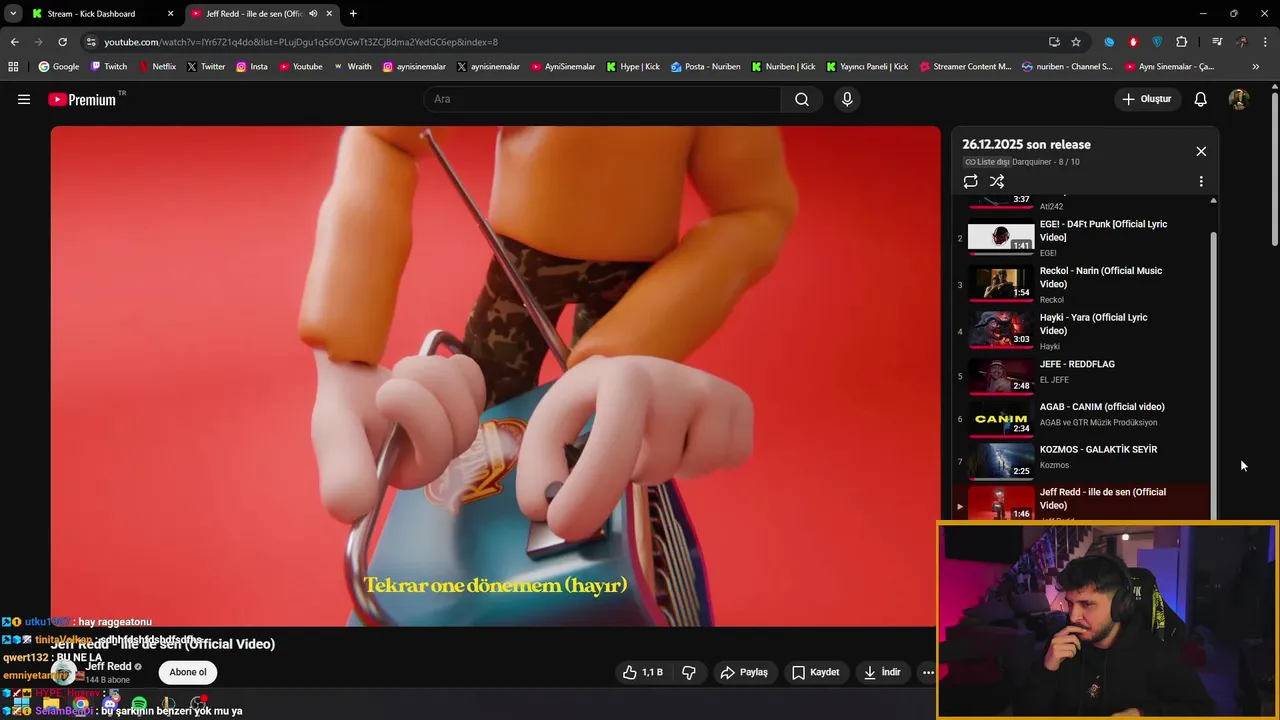Open Chrome three-dot menu
1280x720 pixels.
(1266, 42)
